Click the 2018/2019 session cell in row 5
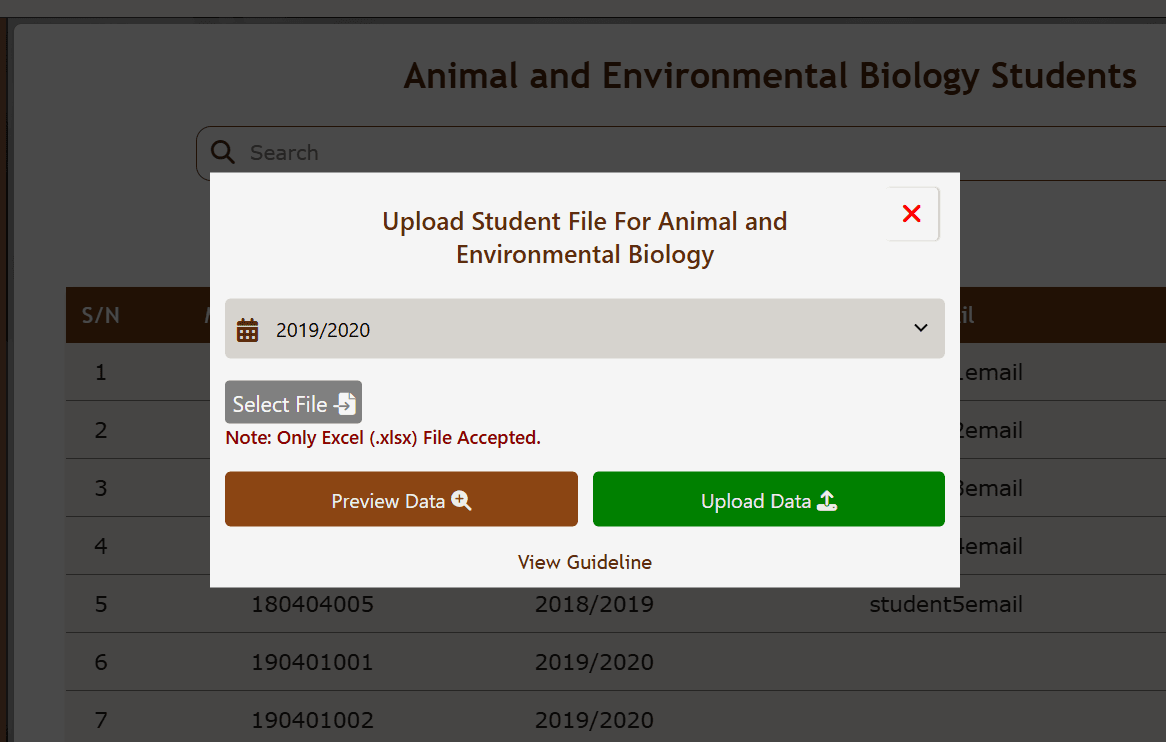Screen dimensions: 1166x742 (x=594, y=604)
